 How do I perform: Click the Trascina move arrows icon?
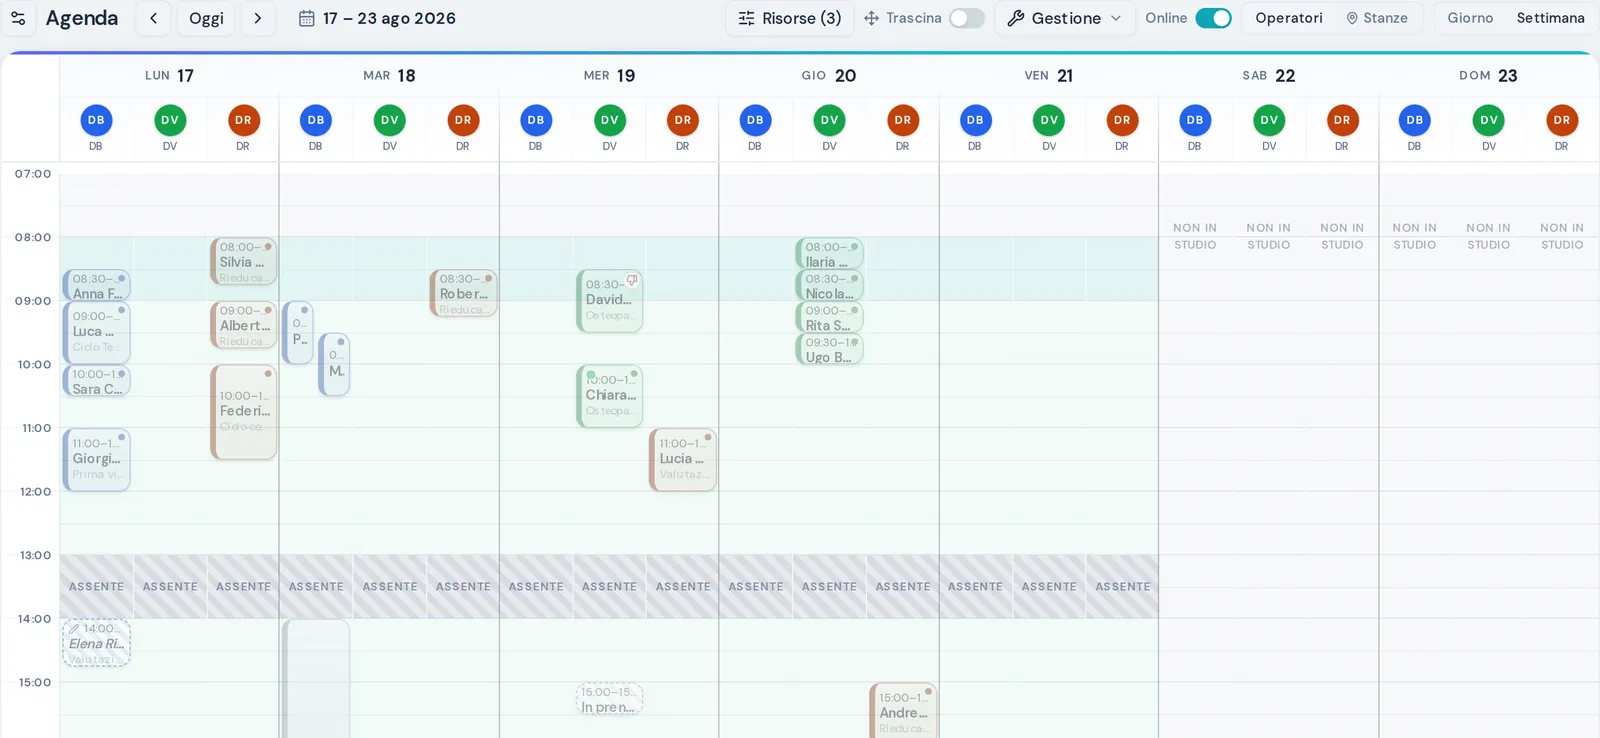(x=871, y=18)
